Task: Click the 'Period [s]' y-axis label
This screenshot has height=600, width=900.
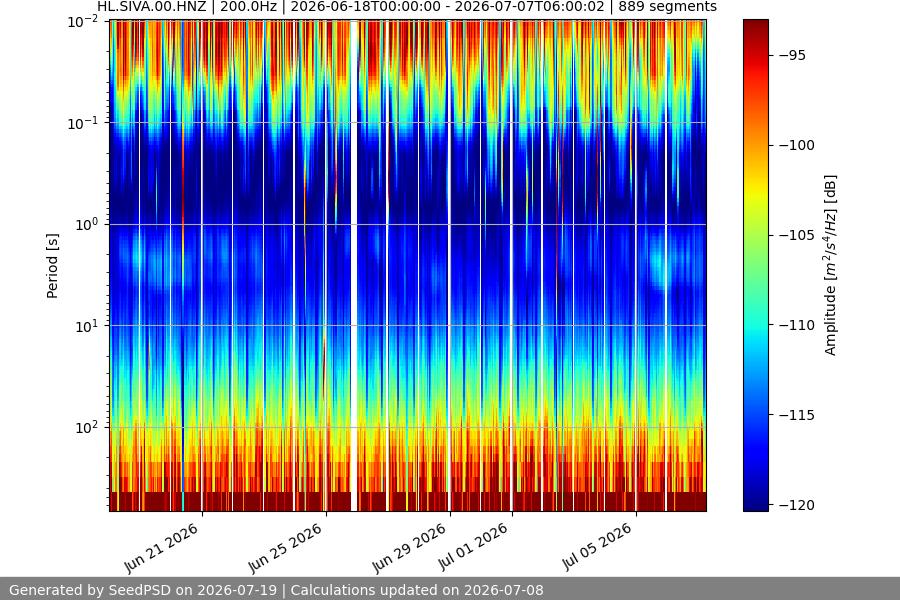Action: 52,266
